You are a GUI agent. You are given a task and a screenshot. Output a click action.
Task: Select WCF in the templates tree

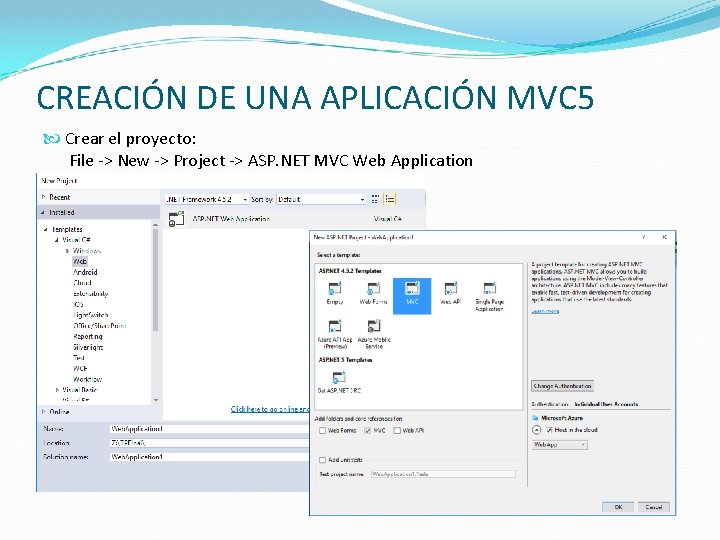tap(80, 368)
